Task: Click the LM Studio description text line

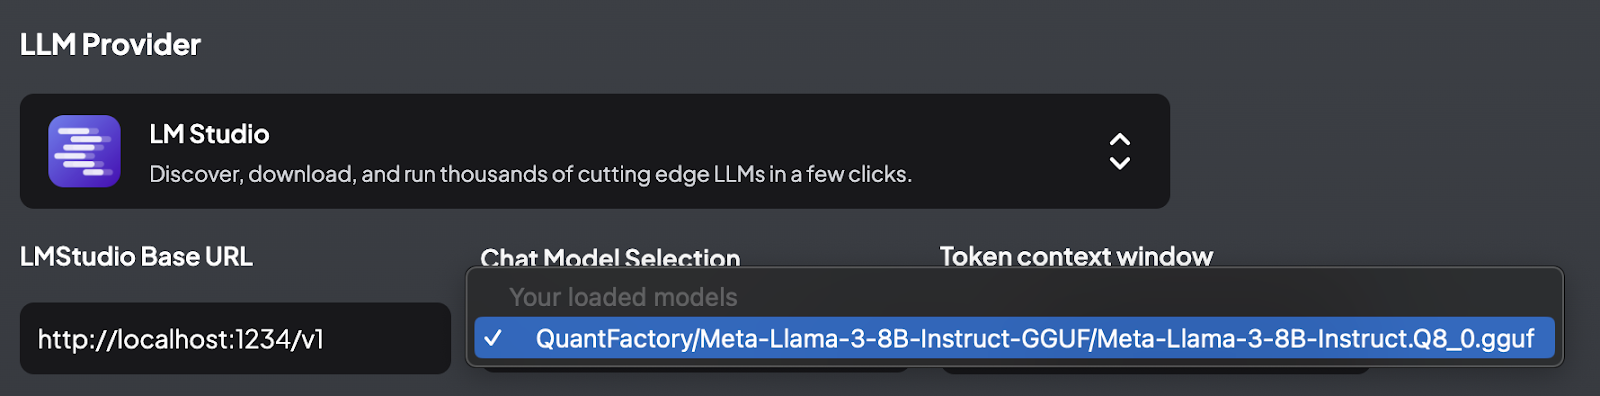Action: click(x=531, y=174)
